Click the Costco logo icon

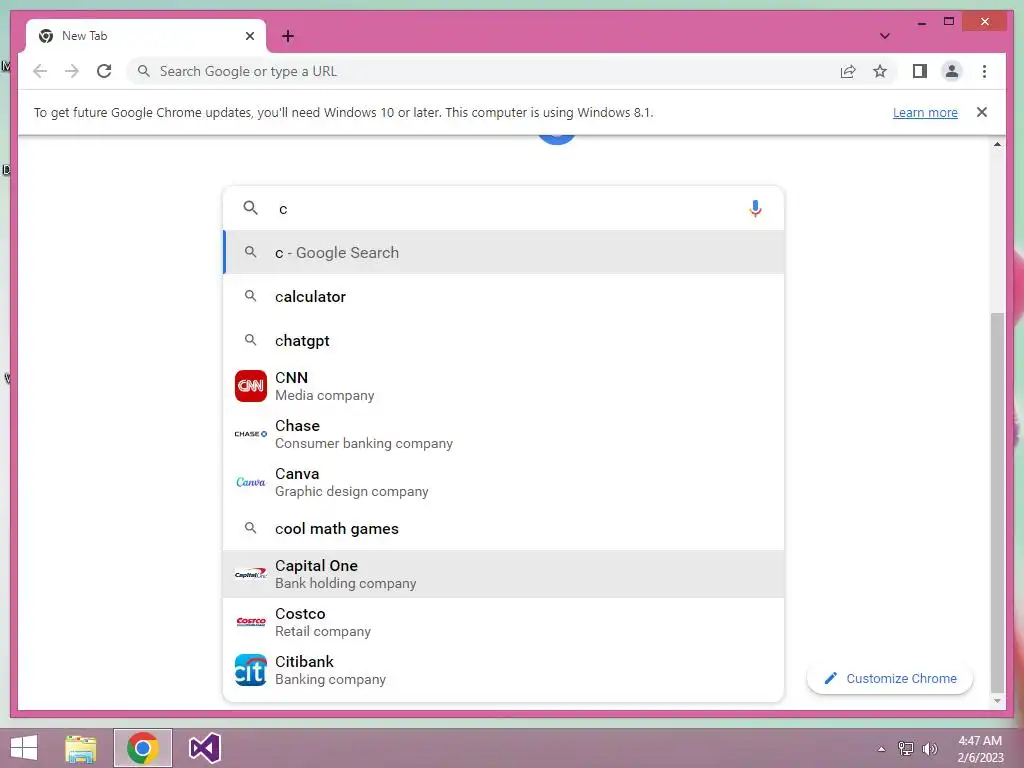(251, 622)
